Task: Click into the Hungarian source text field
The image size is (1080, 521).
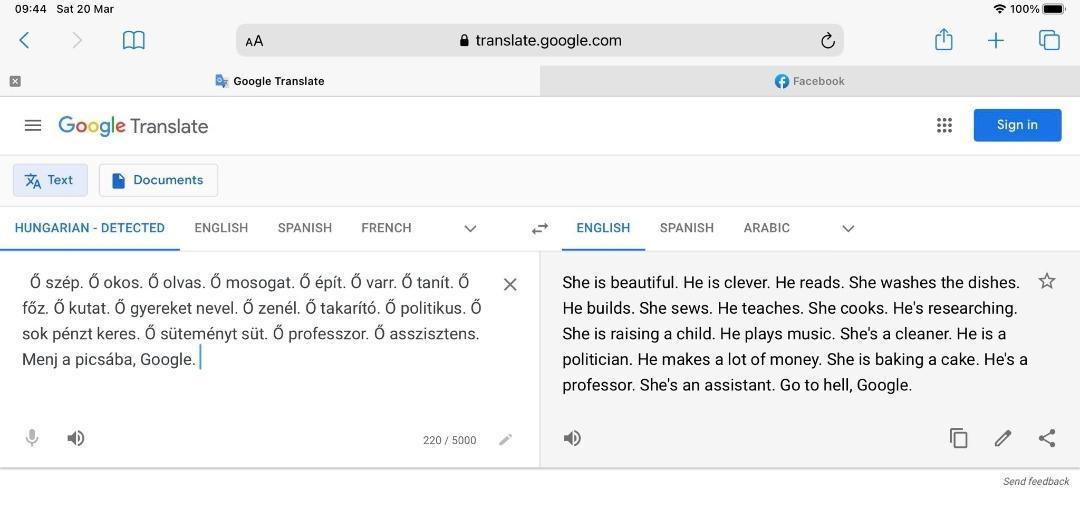Action: click(250, 320)
